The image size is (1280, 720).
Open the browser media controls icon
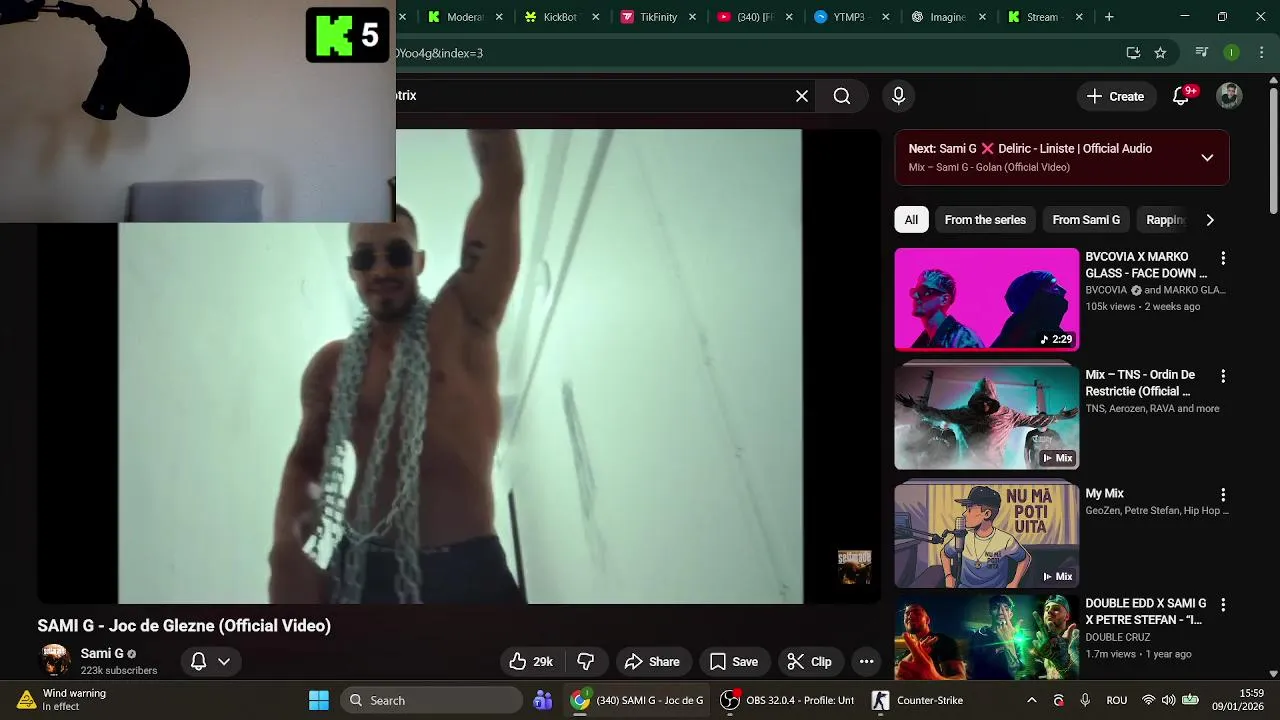click(1202, 53)
